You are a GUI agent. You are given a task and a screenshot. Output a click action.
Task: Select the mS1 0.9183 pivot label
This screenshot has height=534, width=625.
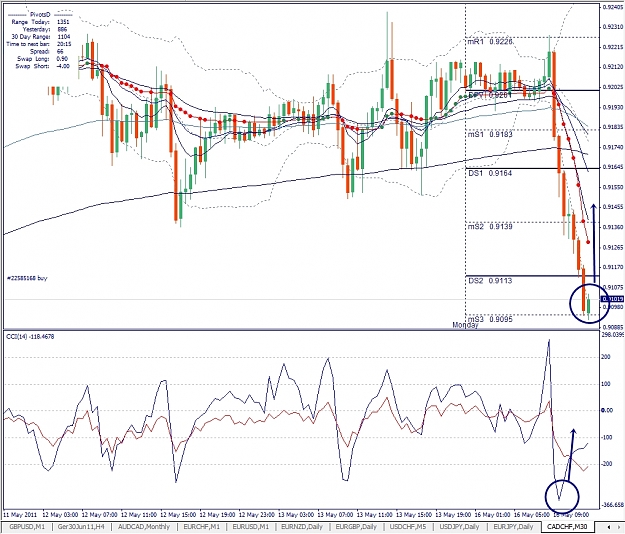[490, 134]
